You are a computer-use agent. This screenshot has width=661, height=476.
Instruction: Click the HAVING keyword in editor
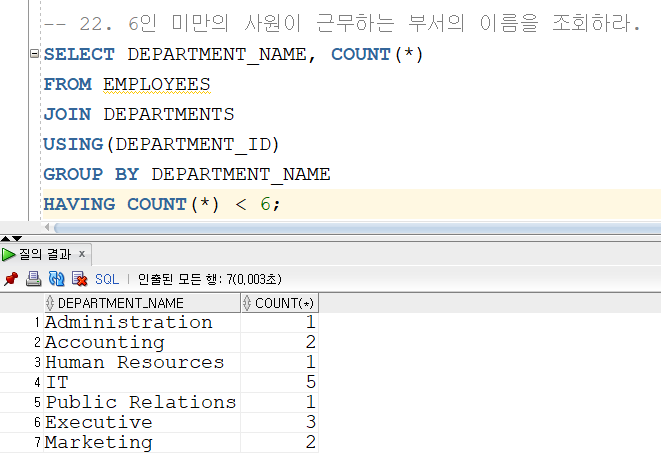click(79, 204)
